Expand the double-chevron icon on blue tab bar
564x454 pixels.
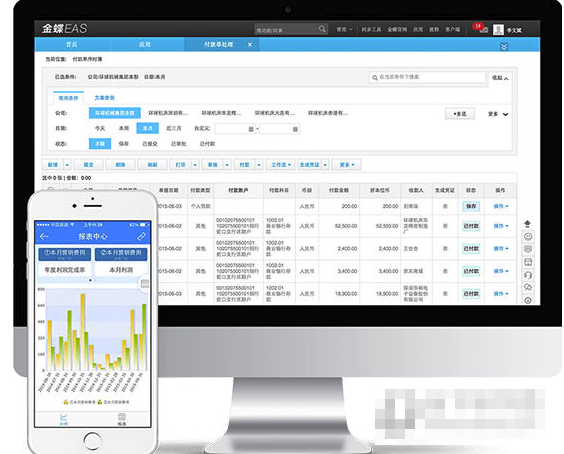click(x=504, y=46)
